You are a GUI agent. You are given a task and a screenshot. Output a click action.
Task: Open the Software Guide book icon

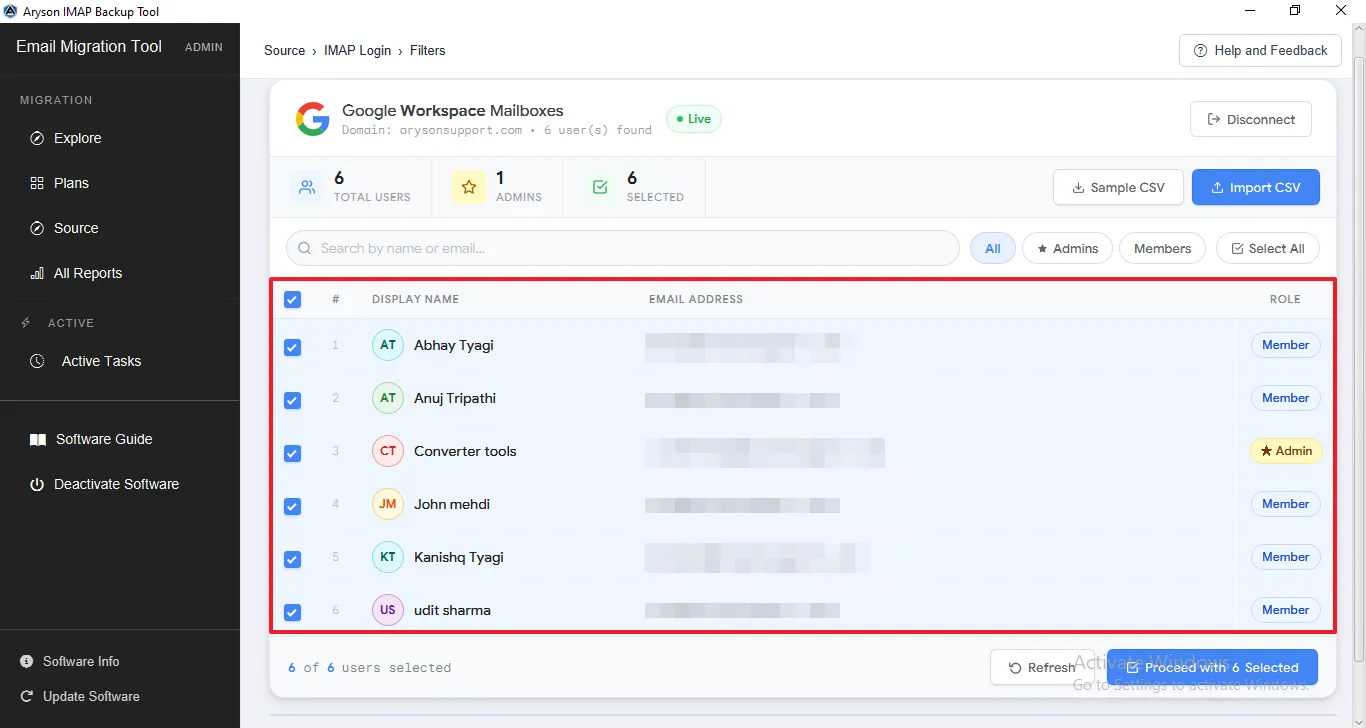coord(38,439)
